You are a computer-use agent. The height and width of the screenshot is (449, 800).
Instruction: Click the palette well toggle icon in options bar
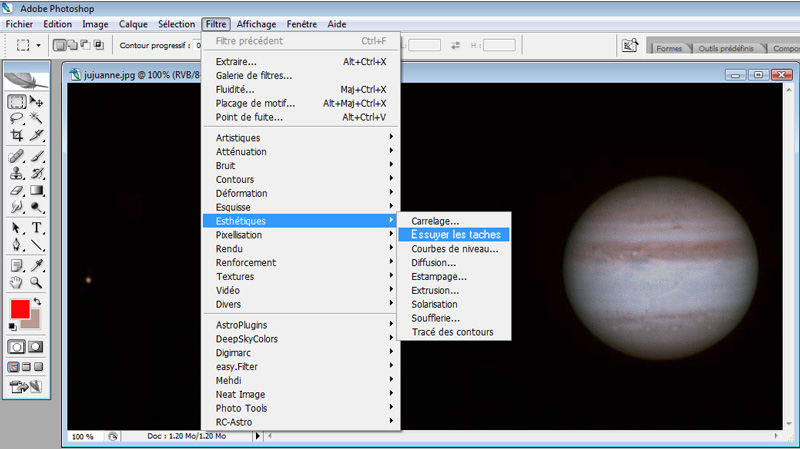pyautogui.click(x=630, y=45)
